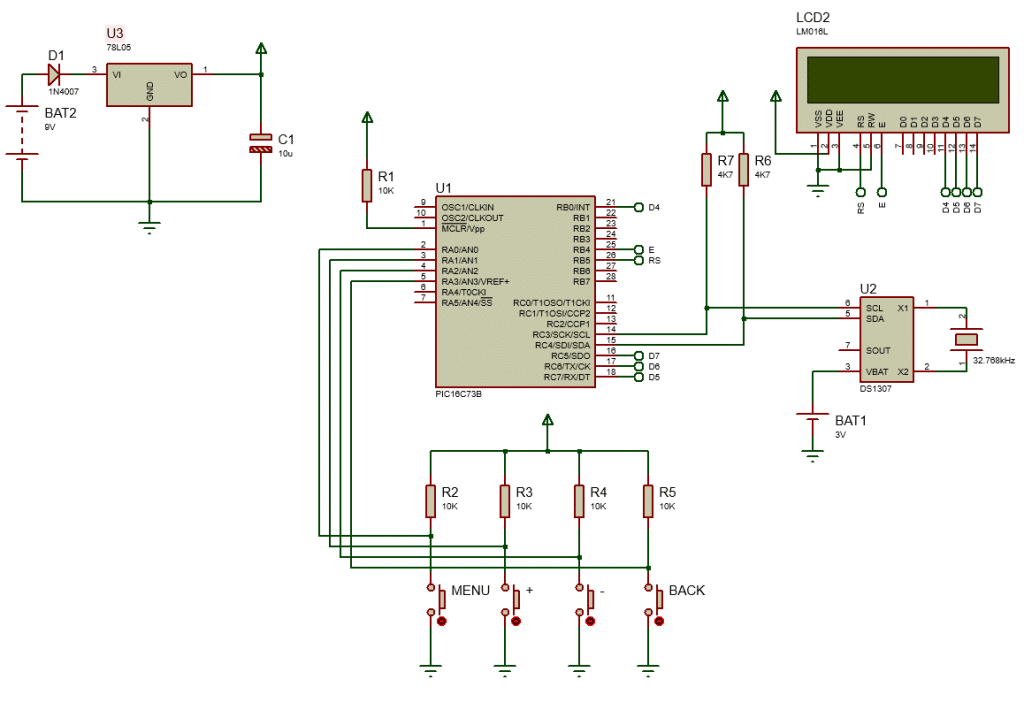Select the 10u value of C1
Viewport: 1024px width, 710px height.
285,153
